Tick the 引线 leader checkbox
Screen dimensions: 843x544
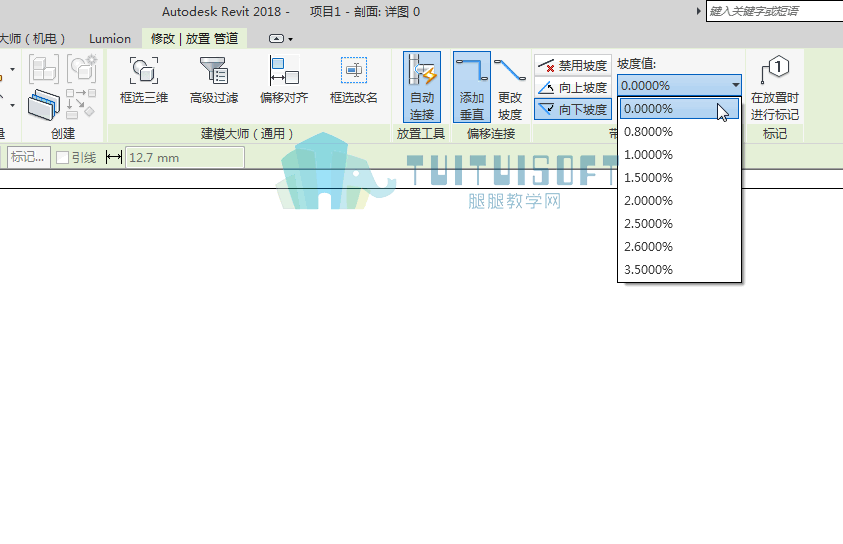(x=62, y=158)
